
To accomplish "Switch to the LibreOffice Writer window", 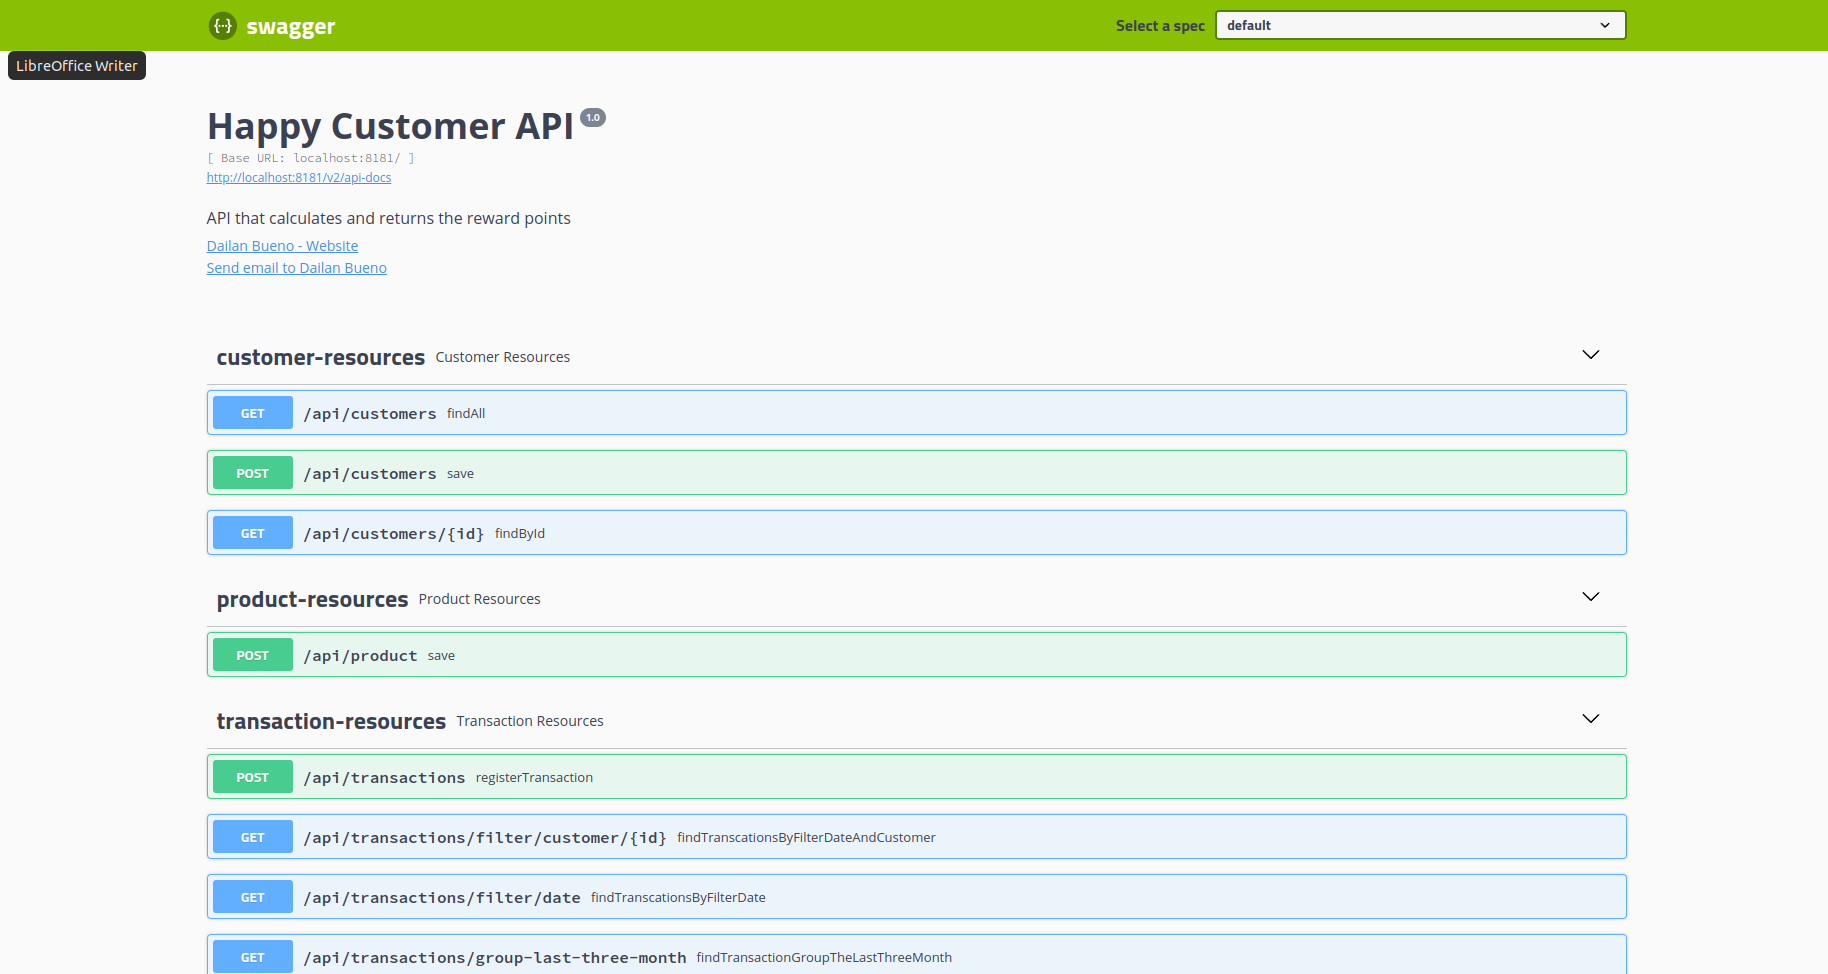I will point(76,65).
